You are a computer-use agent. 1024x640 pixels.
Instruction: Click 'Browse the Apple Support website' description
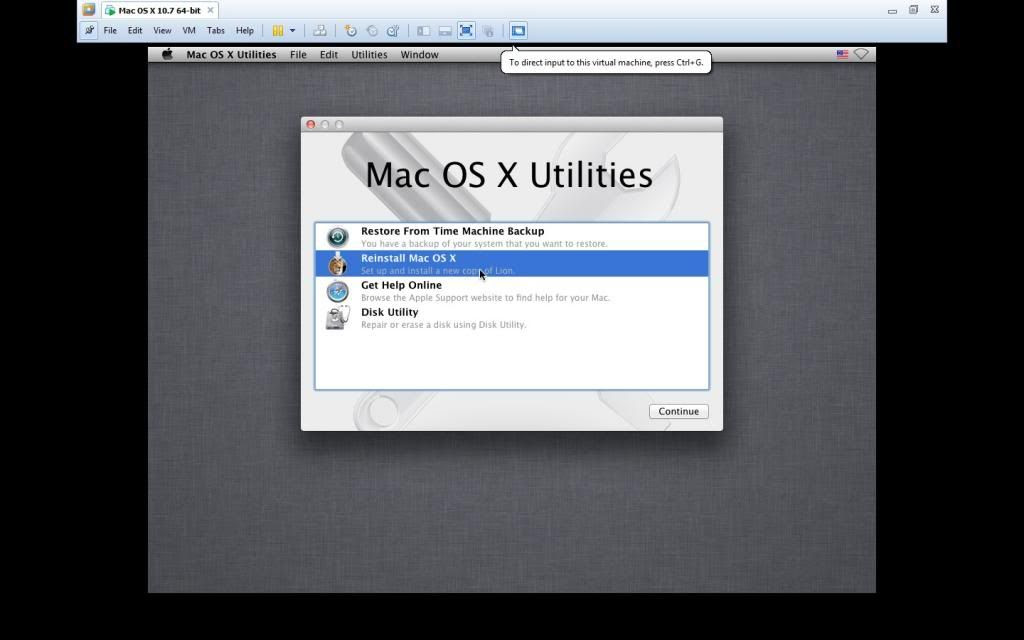[x=485, y=298]
